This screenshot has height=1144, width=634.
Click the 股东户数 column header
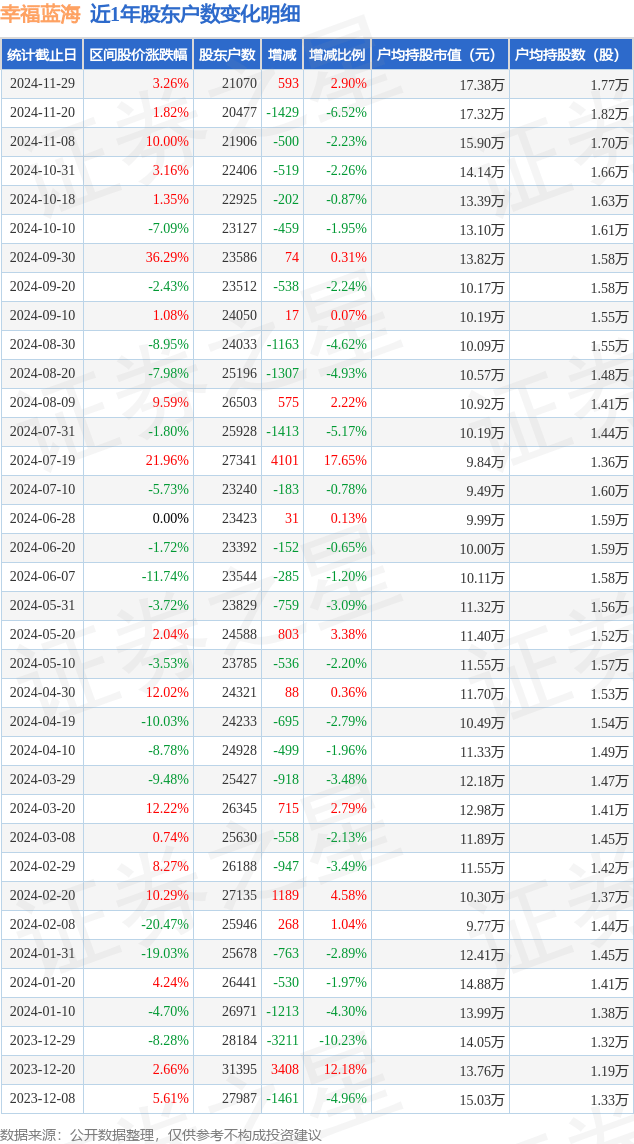[226, 55]
